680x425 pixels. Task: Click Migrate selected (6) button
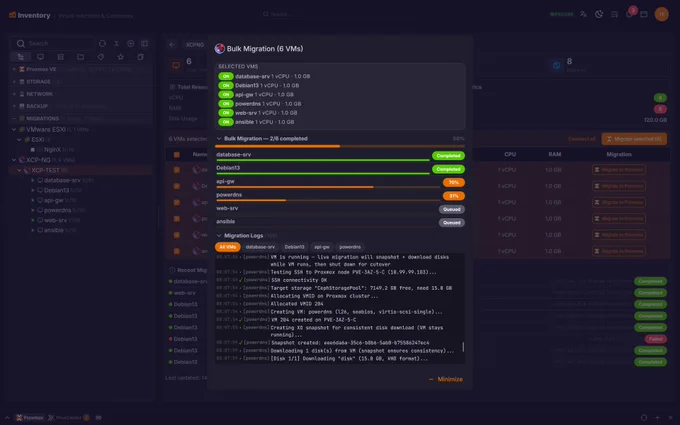tap(634, 139)
